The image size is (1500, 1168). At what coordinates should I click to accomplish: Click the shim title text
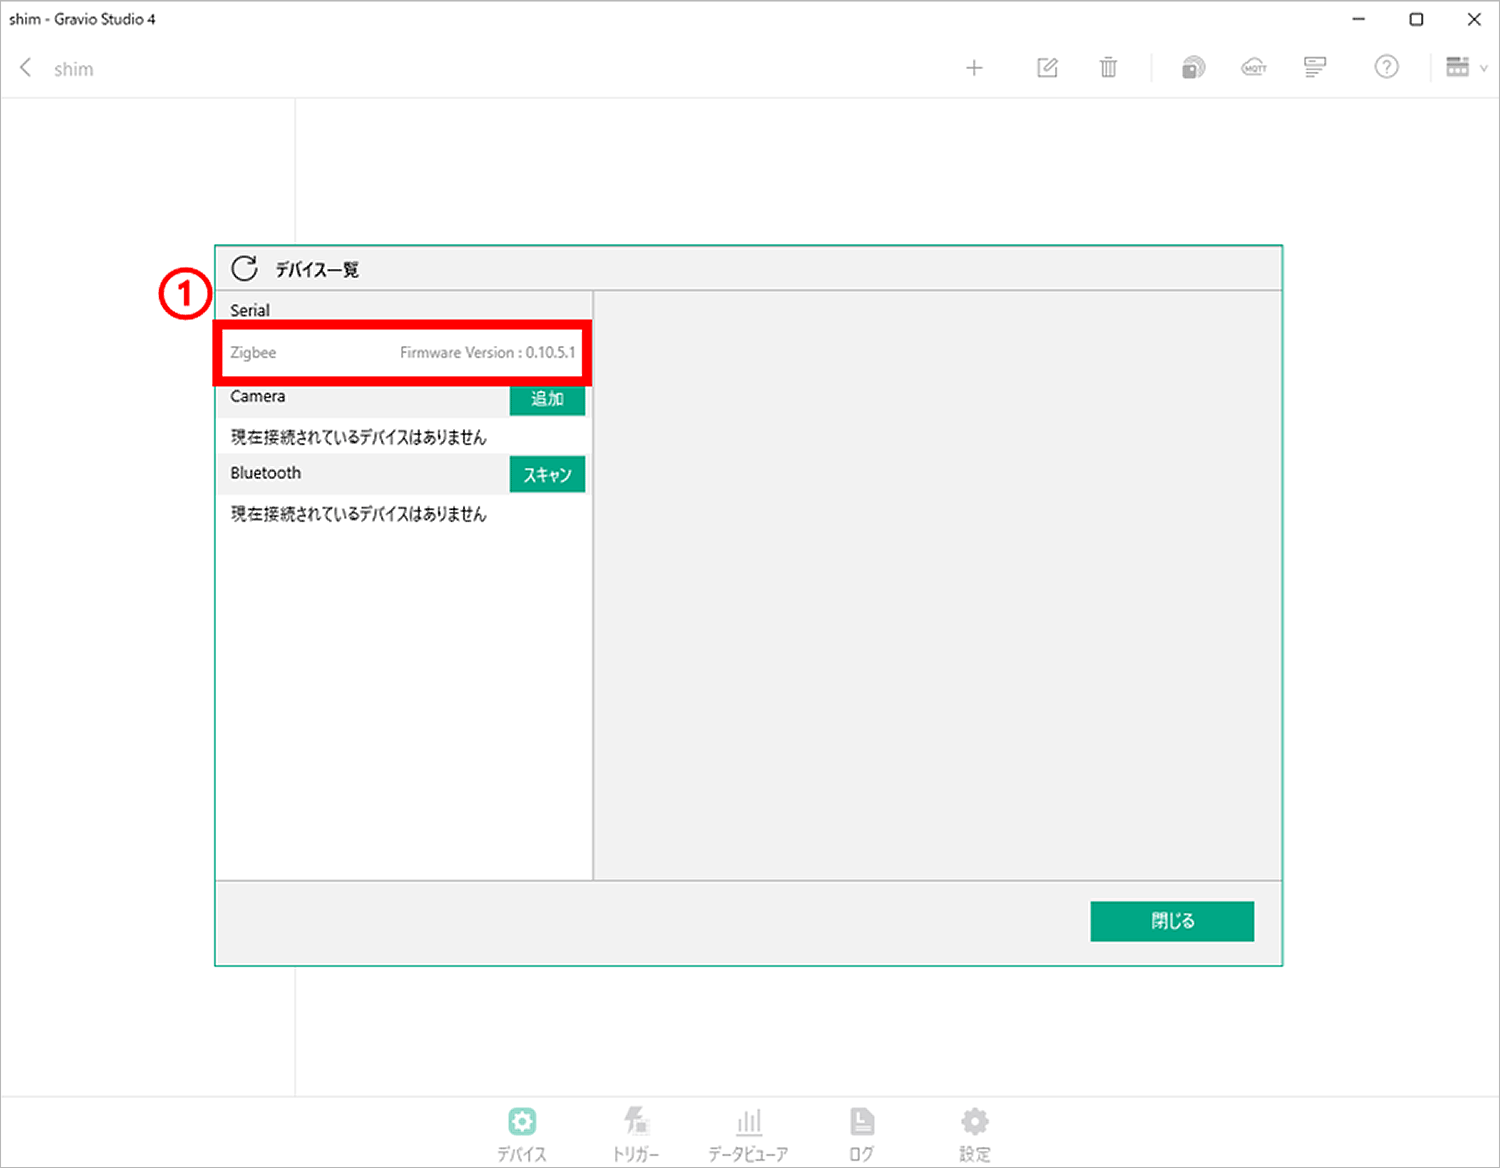pos(74,69)
